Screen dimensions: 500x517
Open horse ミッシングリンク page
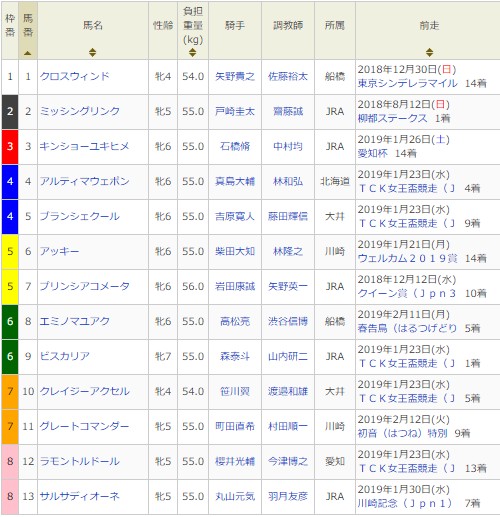[x=80, y=111]
